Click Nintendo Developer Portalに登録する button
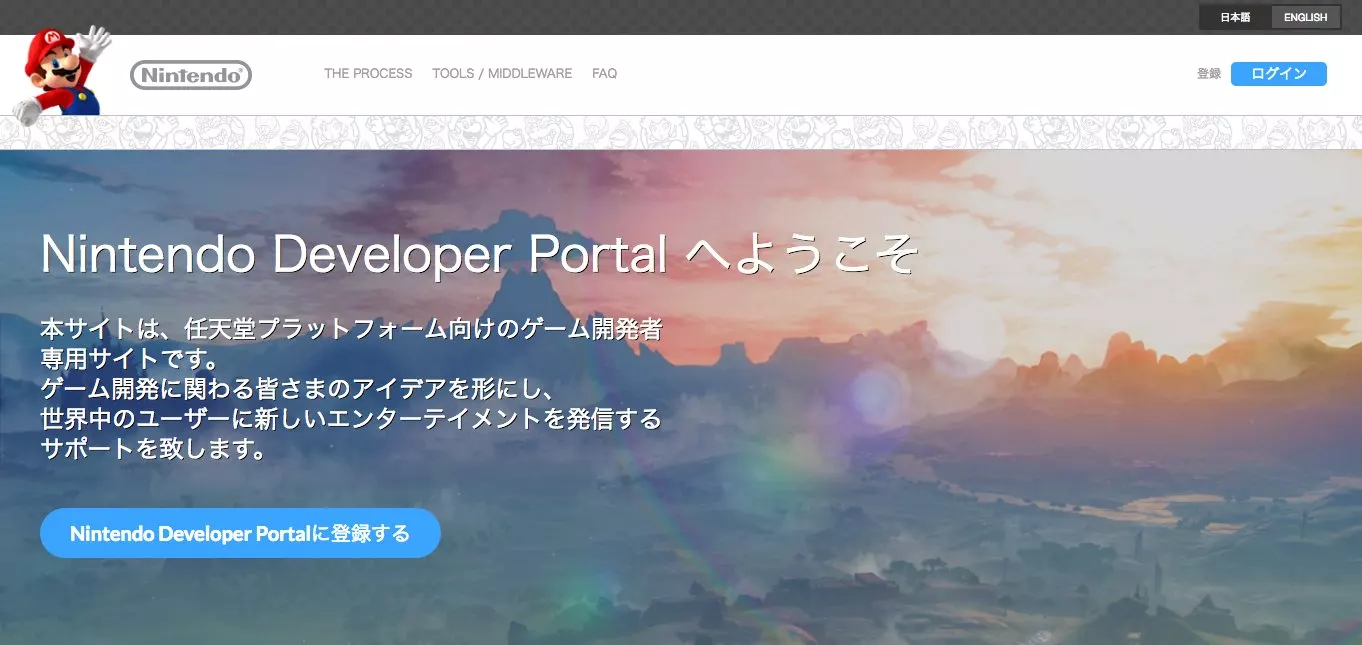Screen dimensions: 1362x645 point(240,533)
